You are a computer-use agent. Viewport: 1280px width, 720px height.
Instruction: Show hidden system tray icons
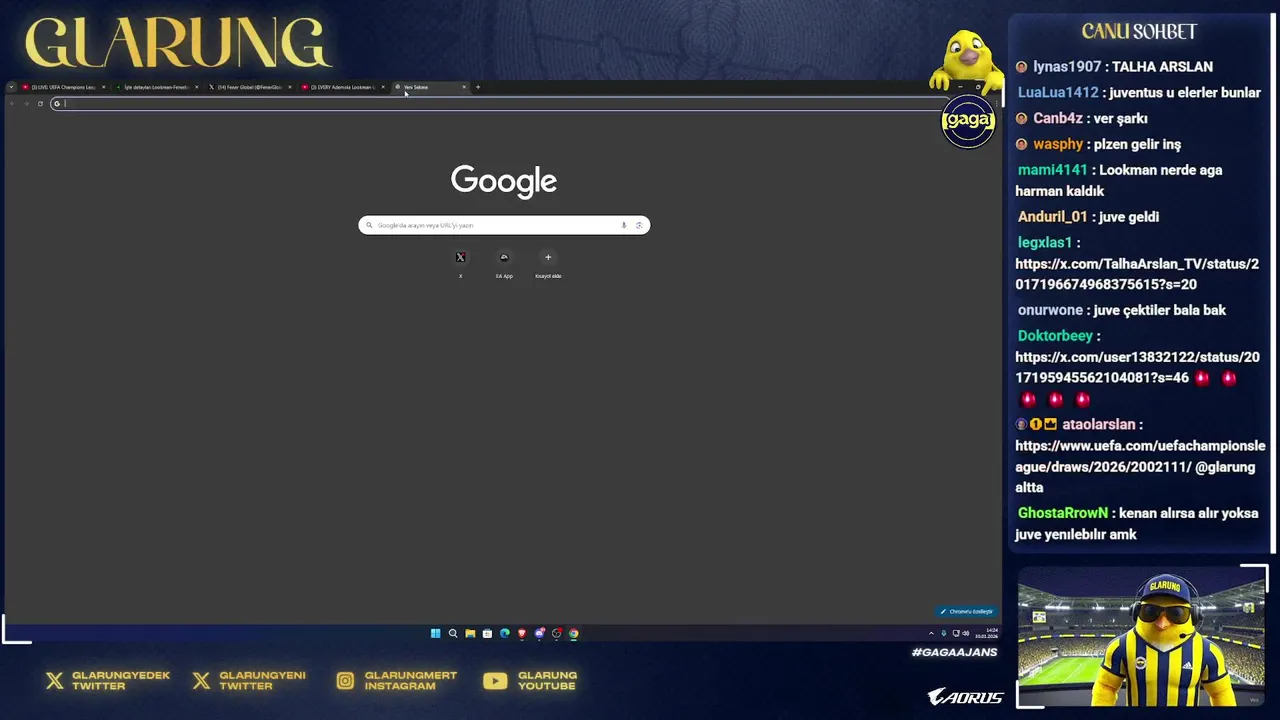pos(931,633)
